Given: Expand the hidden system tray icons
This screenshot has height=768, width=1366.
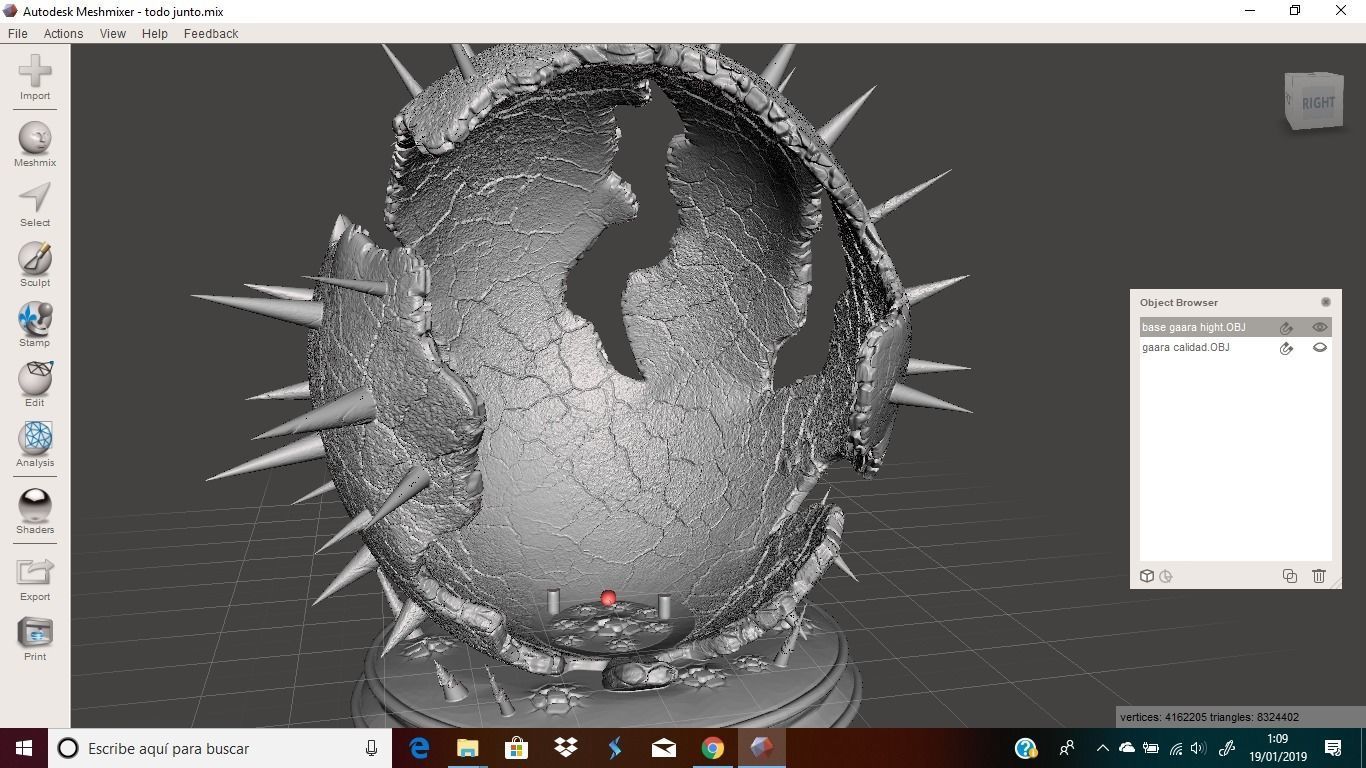Looking at the screenshot, I should [x=1102, y=748].
